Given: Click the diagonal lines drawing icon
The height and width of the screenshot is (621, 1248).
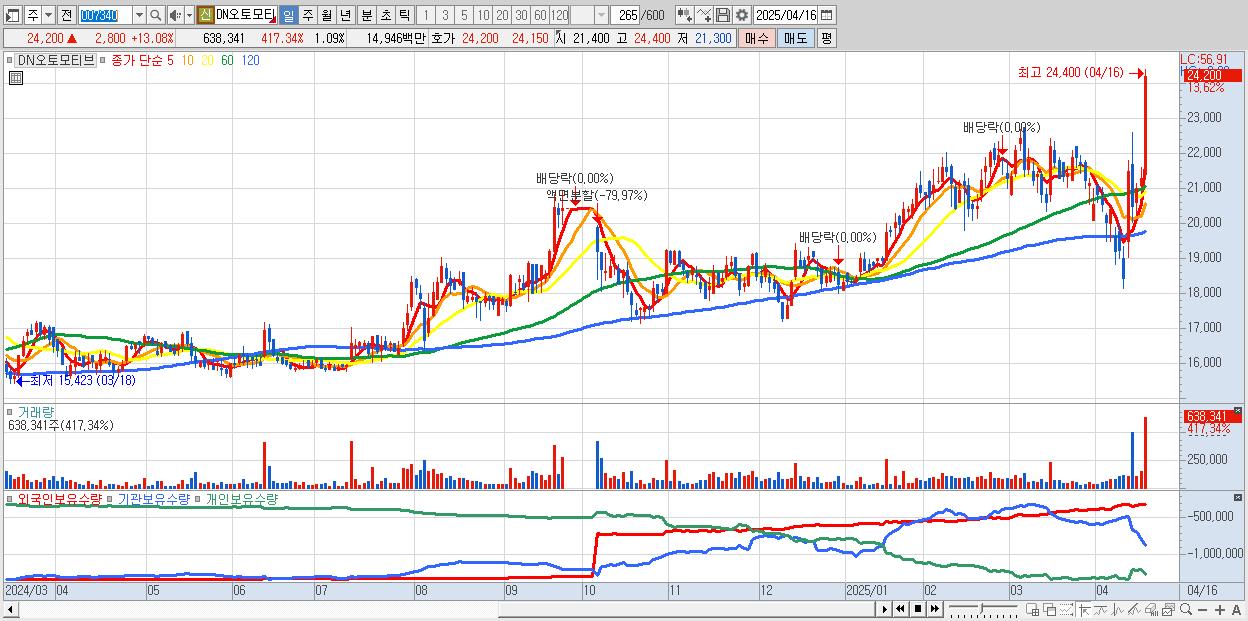Looking at the screenshot, I should click(1134, 609).
